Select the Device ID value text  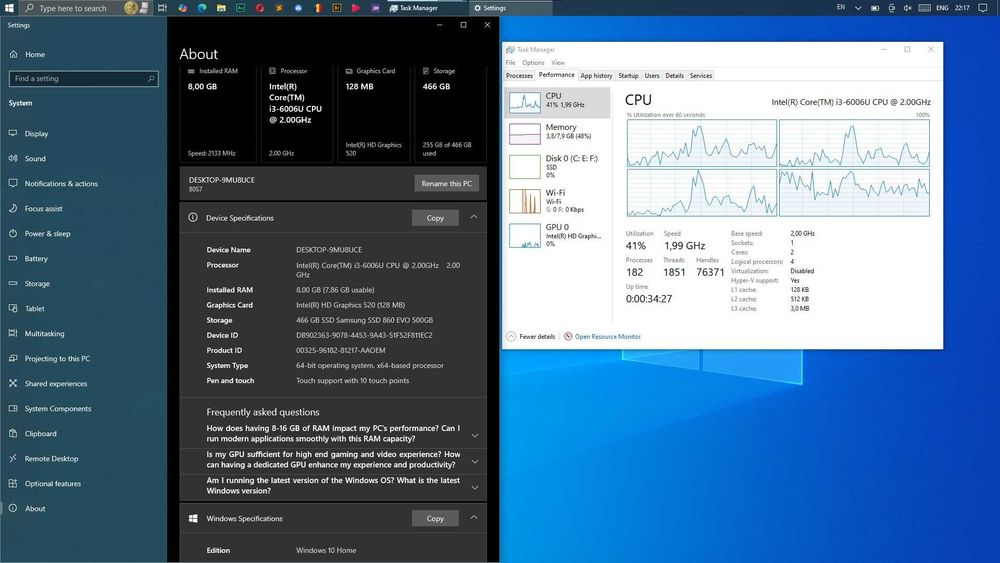click(364, 335)
